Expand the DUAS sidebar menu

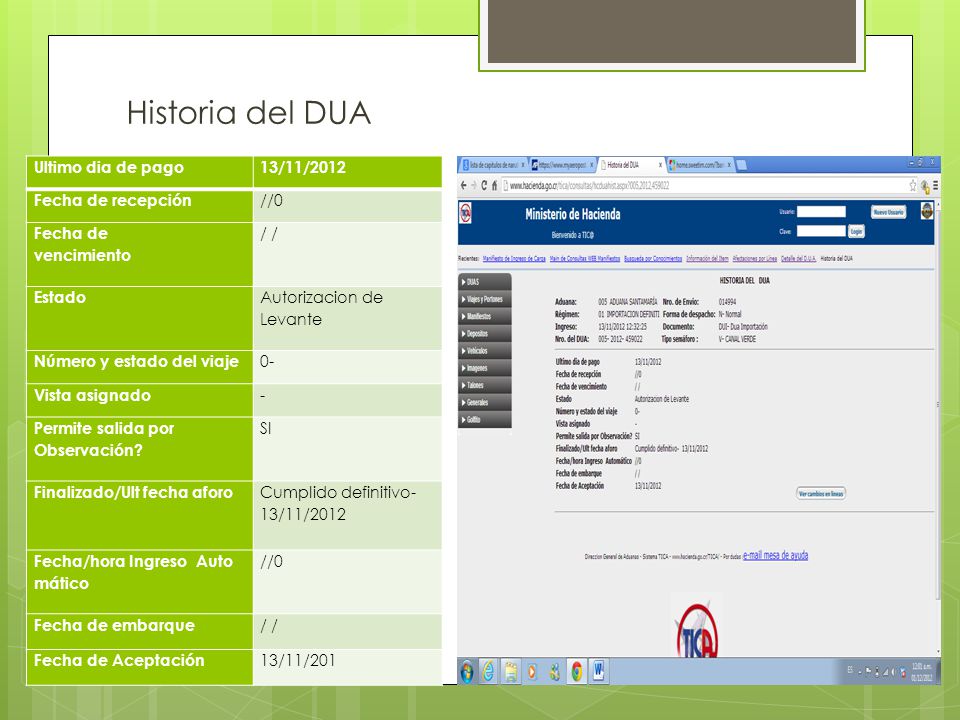pyautogui.click(x=485, y=282)
